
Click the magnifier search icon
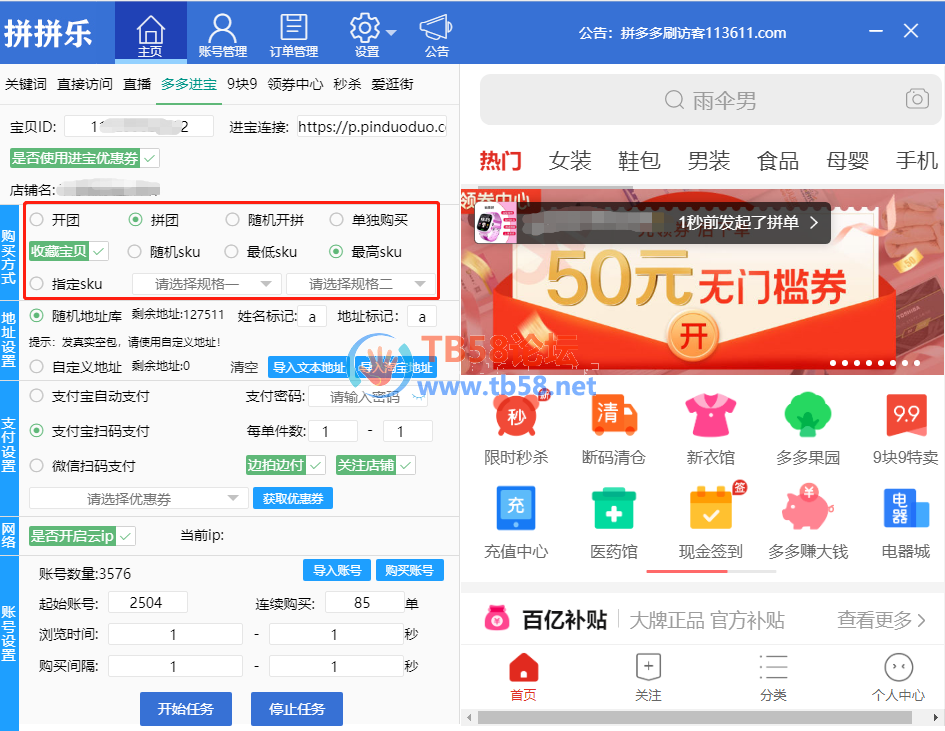674,99
